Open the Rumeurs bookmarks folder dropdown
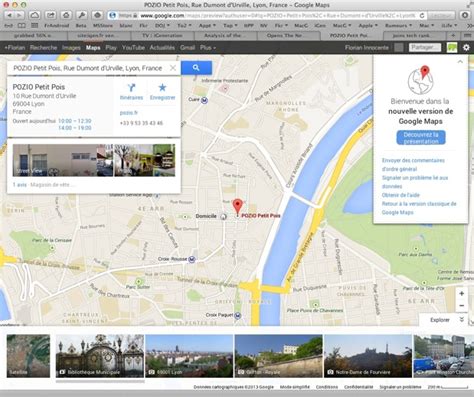This screenshot has height=397, width=474. point(398,25)
